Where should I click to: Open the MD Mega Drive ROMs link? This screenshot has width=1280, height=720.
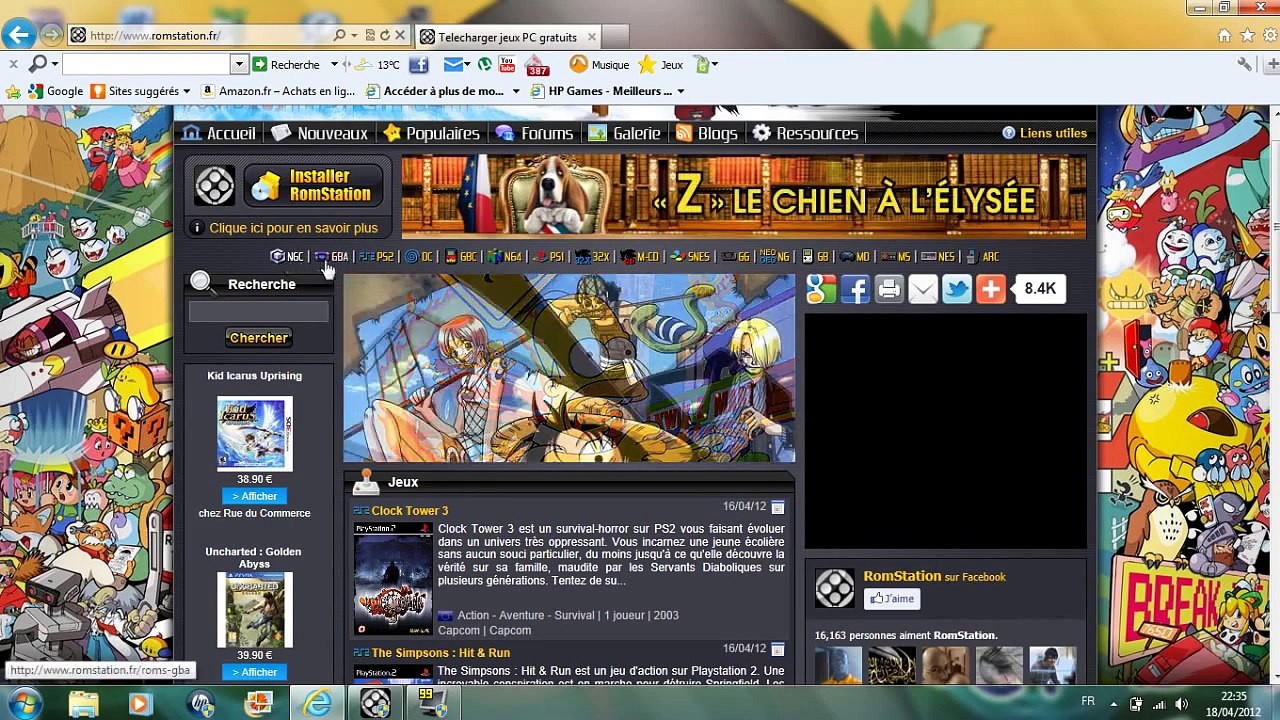(855, 257)
